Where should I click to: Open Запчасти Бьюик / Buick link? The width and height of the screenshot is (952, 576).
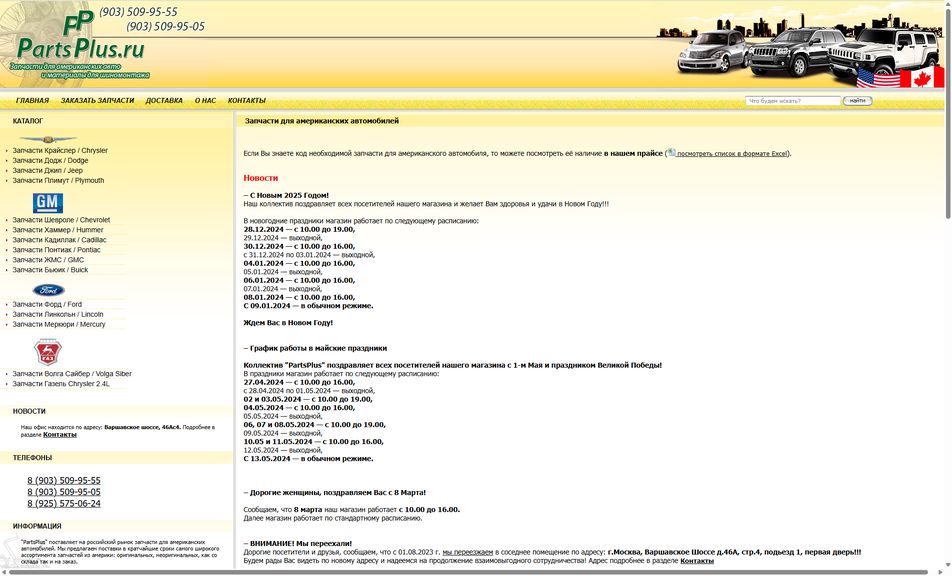coord(50,270)
